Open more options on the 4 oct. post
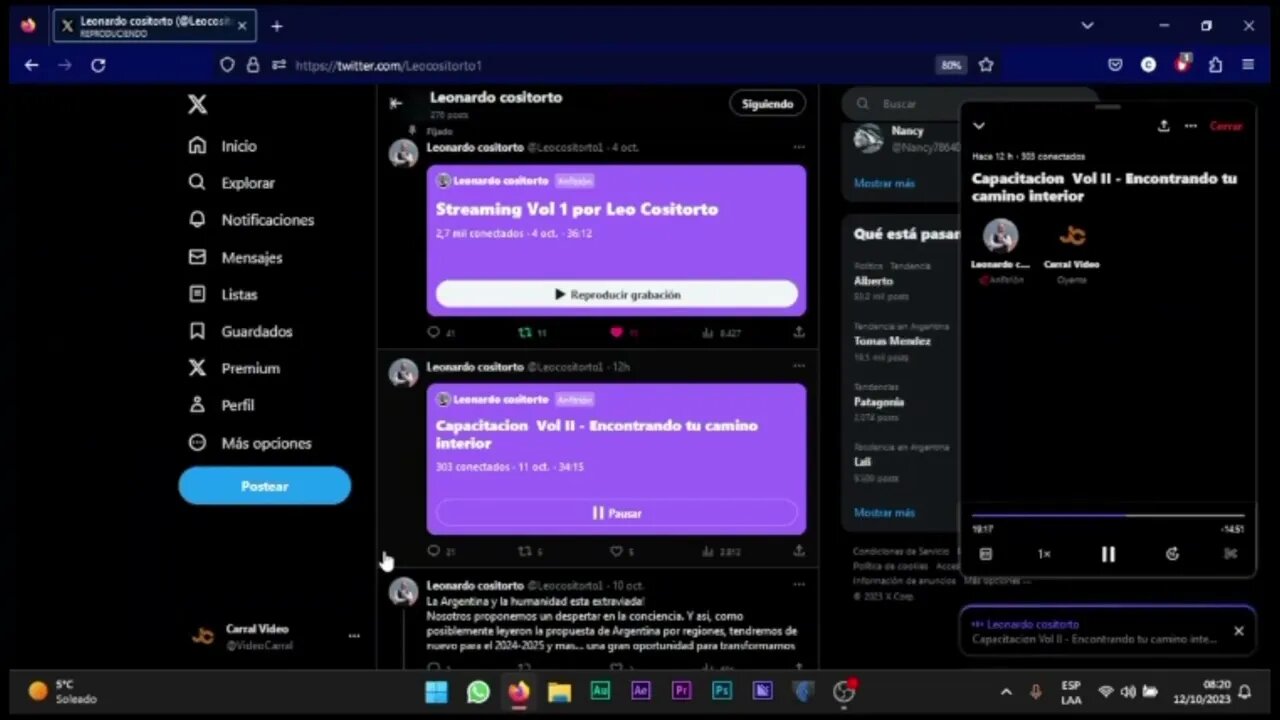This screenshot has height=720, width=1280. (798, 147)
